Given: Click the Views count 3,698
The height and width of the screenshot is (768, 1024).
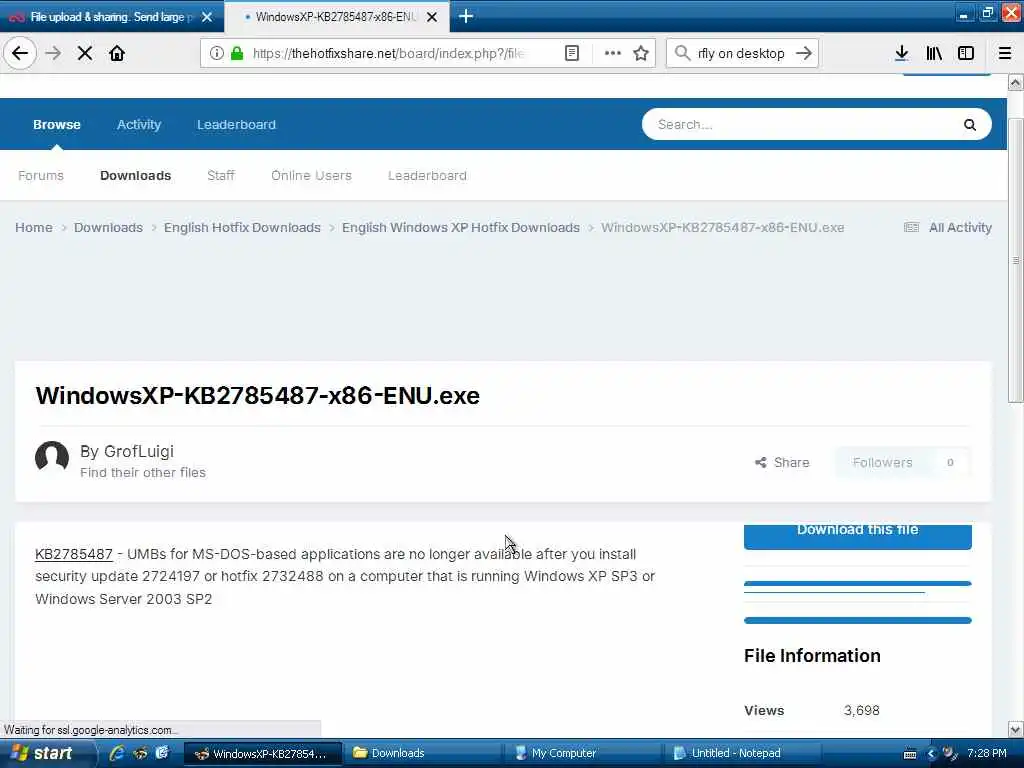Looking at the screenshot, I should click(x=861, y=710).
